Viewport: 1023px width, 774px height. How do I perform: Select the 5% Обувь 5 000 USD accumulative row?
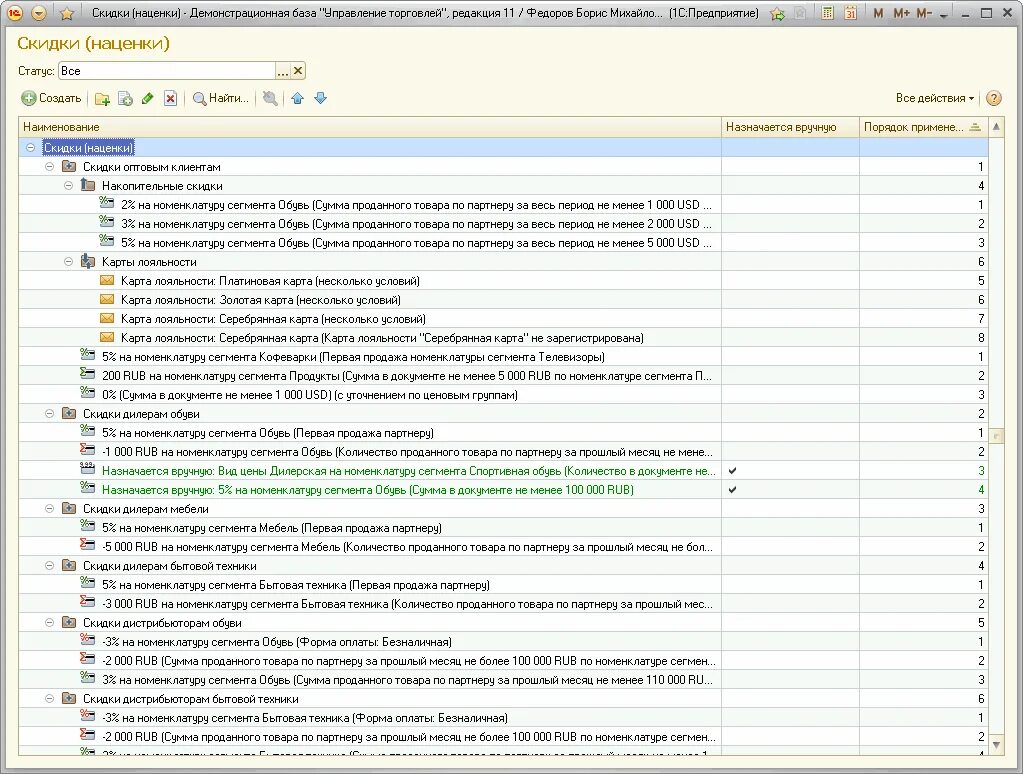point(503,243)
